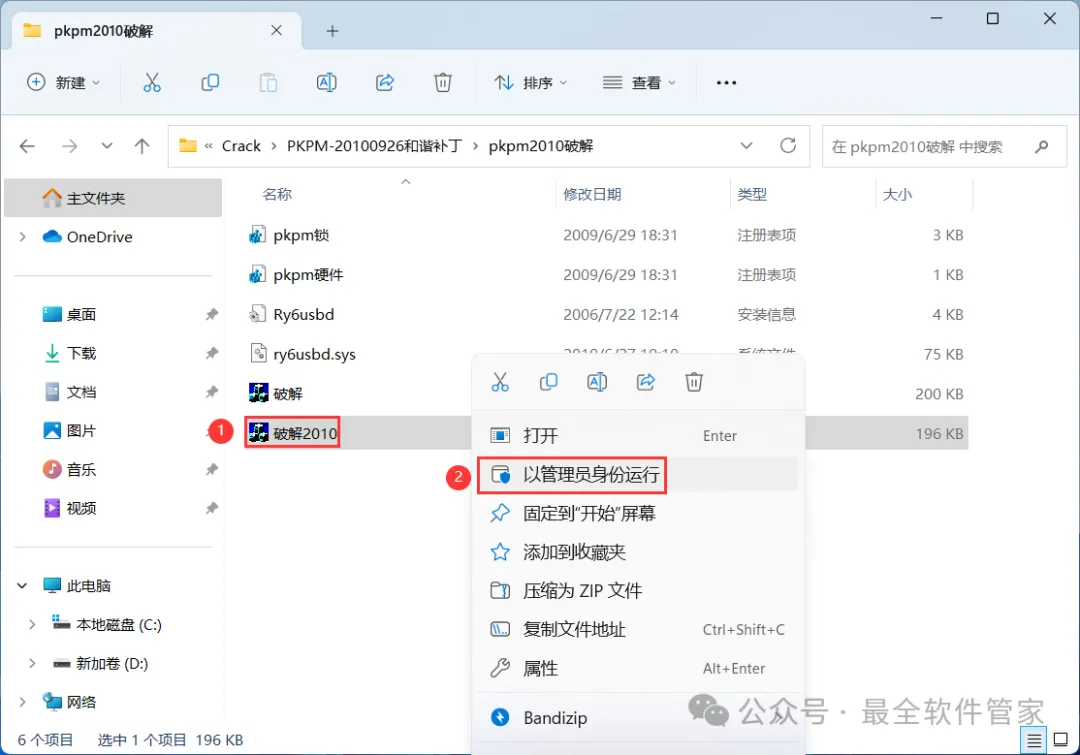The width and height of the screenshot is (1080, 755).
Task: Open the 排序 sort dropdown
Action: tap(530, 83)
